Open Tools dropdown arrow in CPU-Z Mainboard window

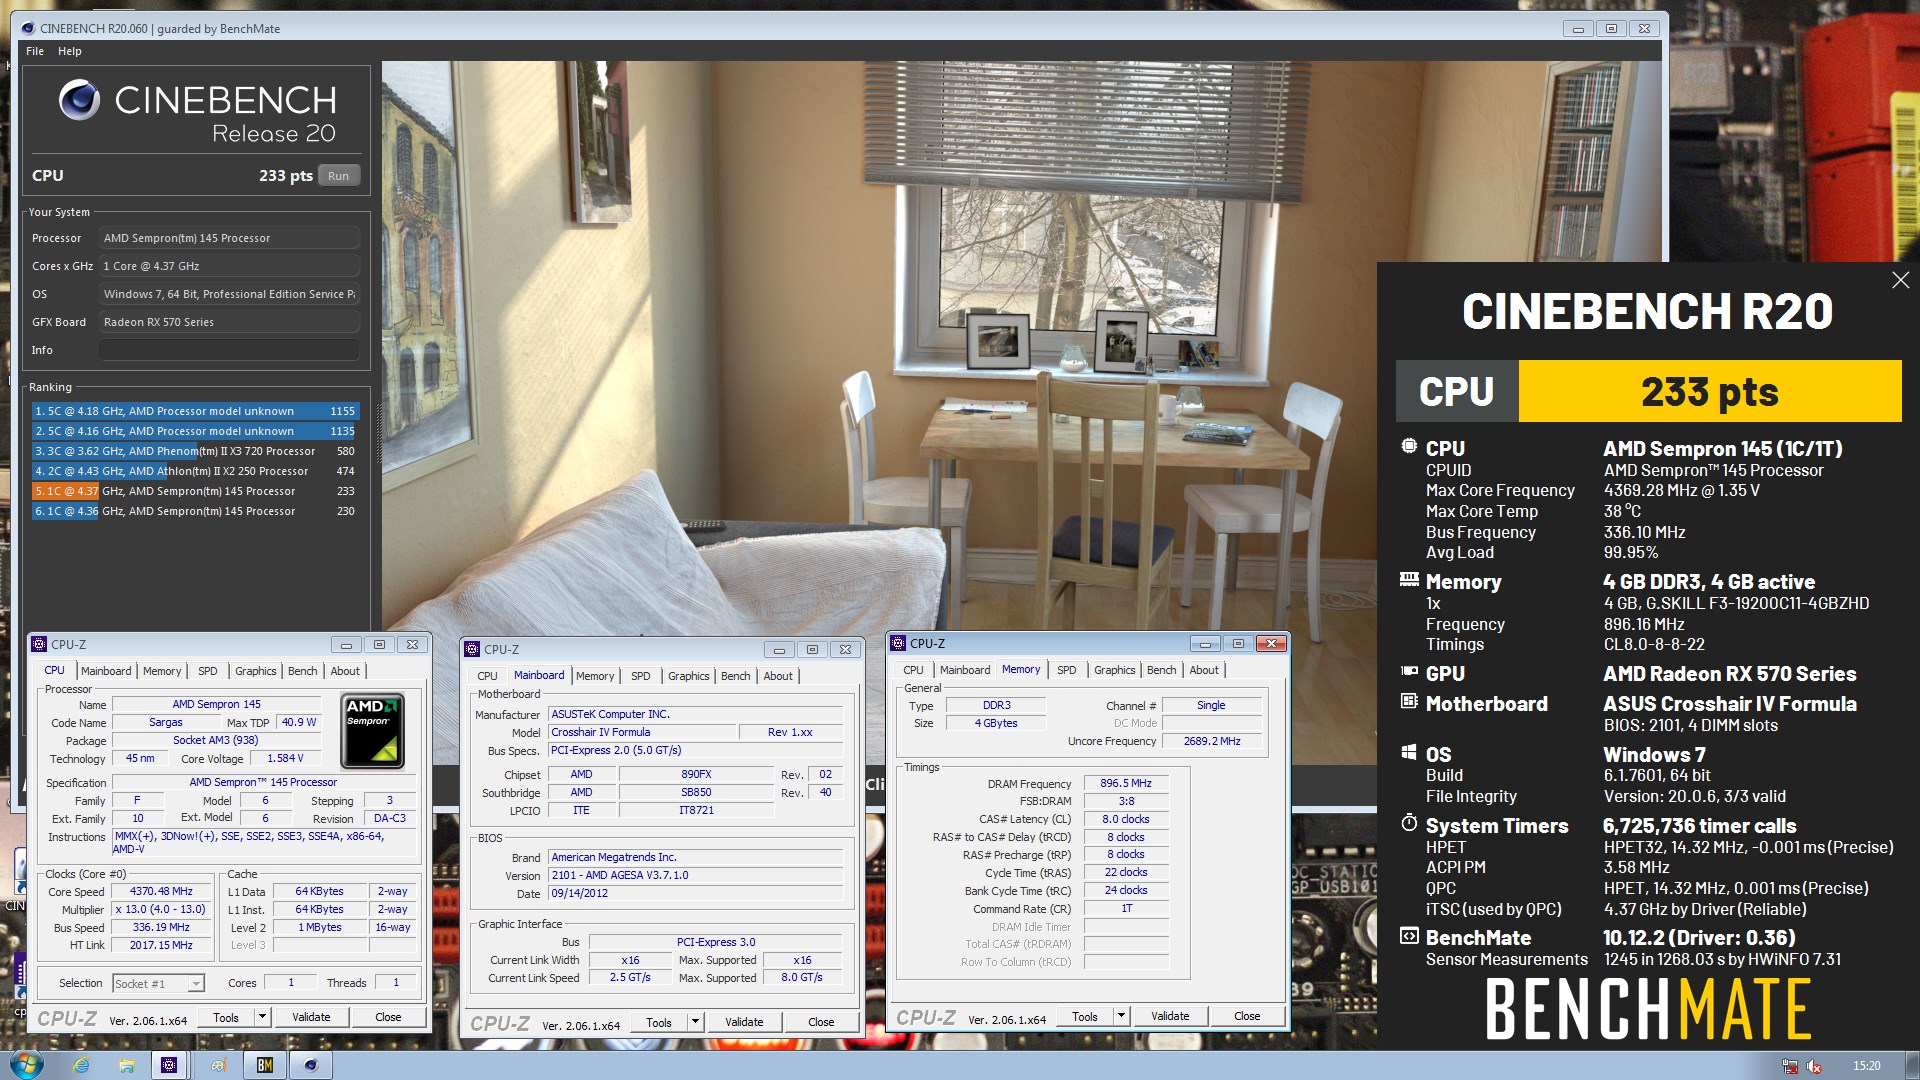(695, 1022)
